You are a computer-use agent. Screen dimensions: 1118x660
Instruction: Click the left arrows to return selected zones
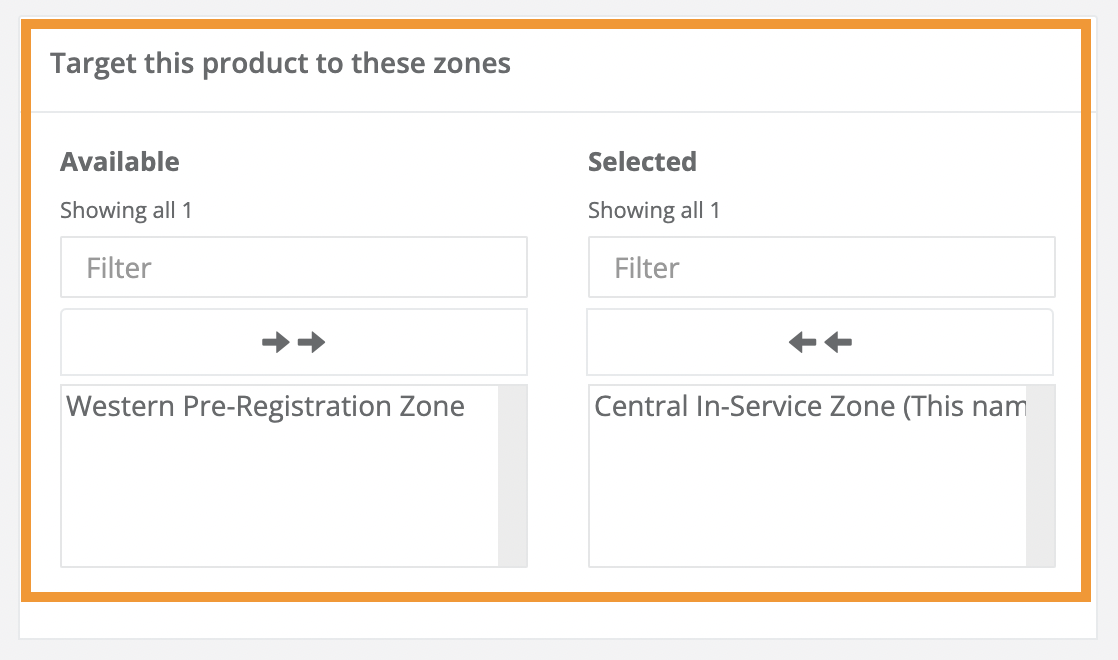click(x=820, y=341)
